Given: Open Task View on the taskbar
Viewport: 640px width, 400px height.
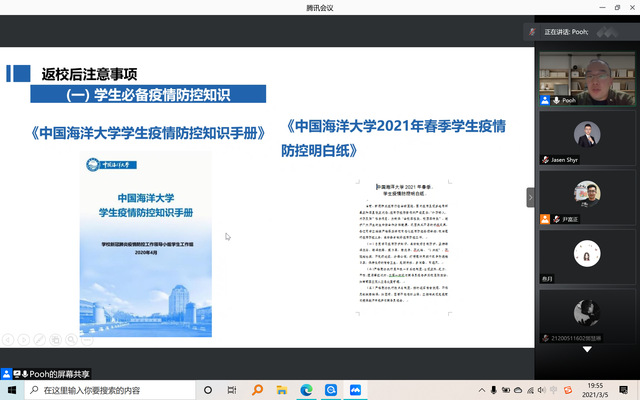Looking at the screenshot, I should pos(232,390).
